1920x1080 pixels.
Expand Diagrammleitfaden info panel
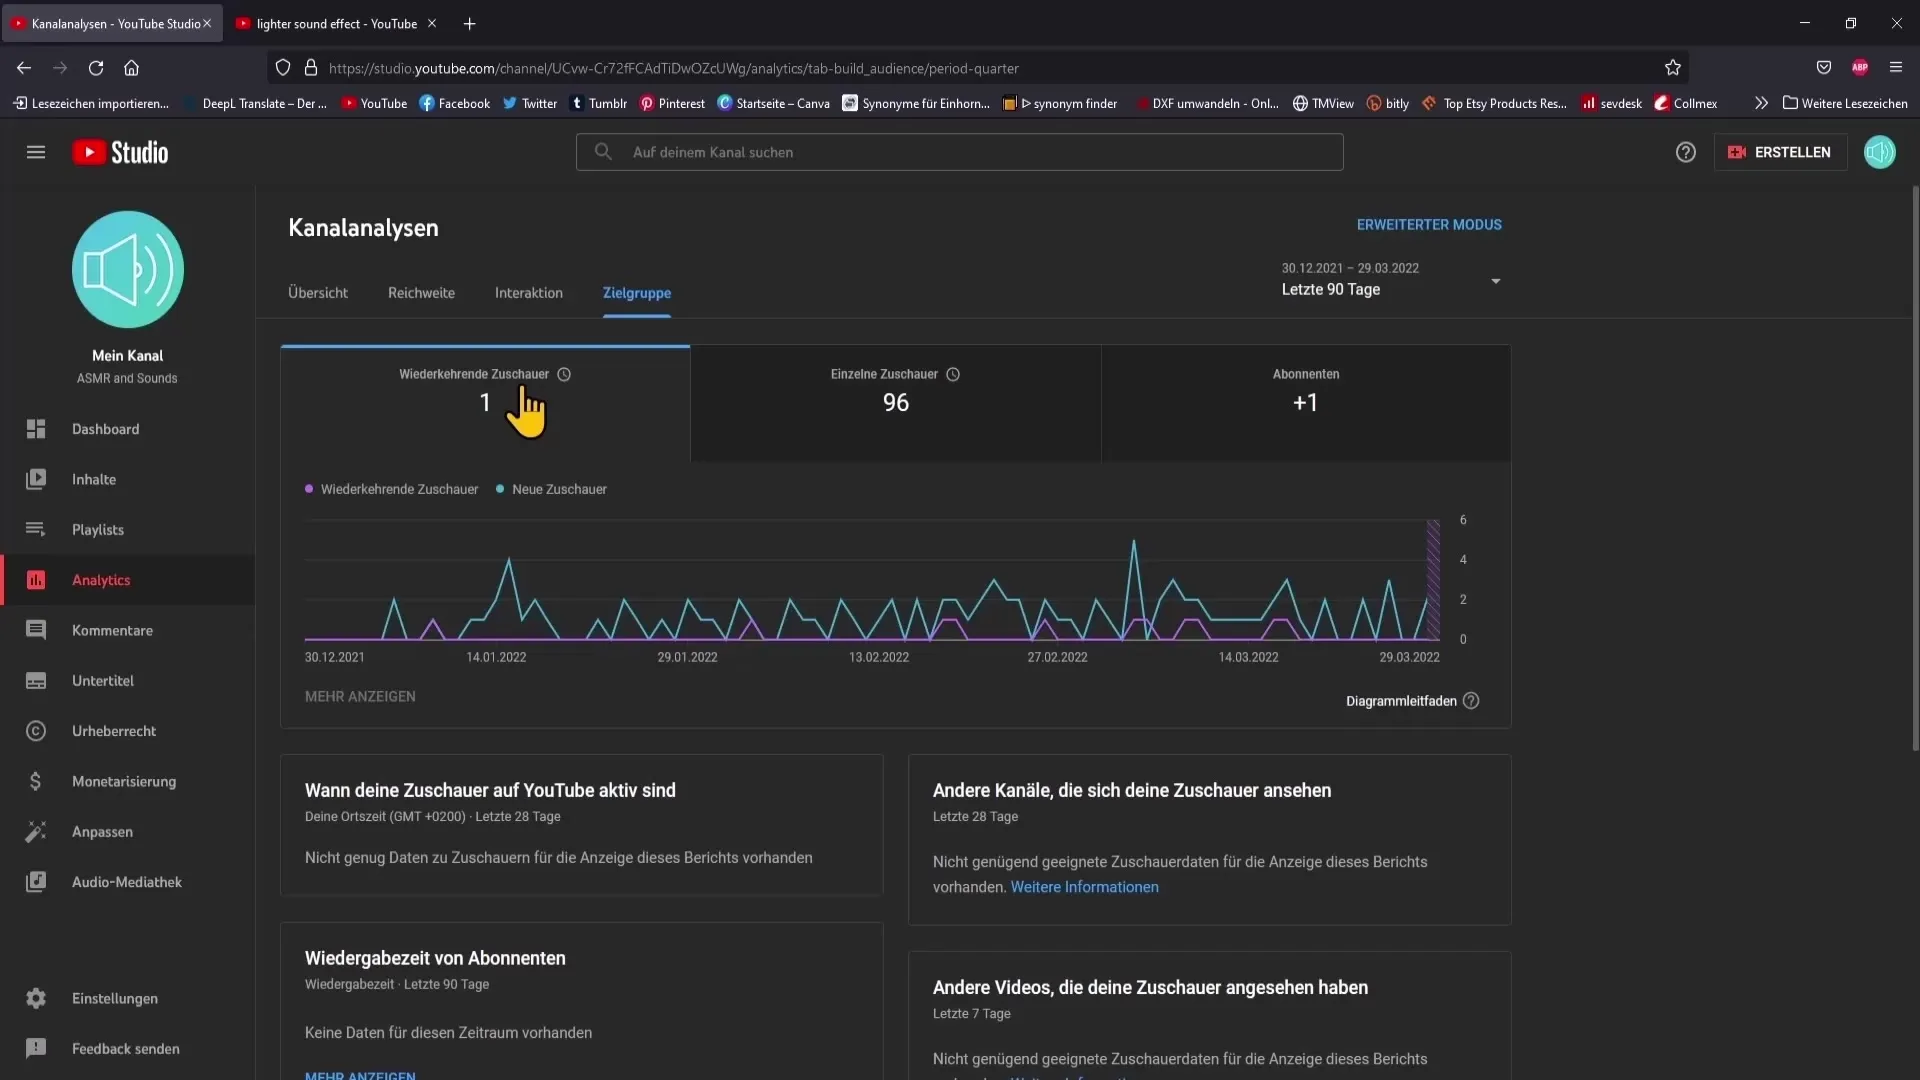click(1472, 700)
